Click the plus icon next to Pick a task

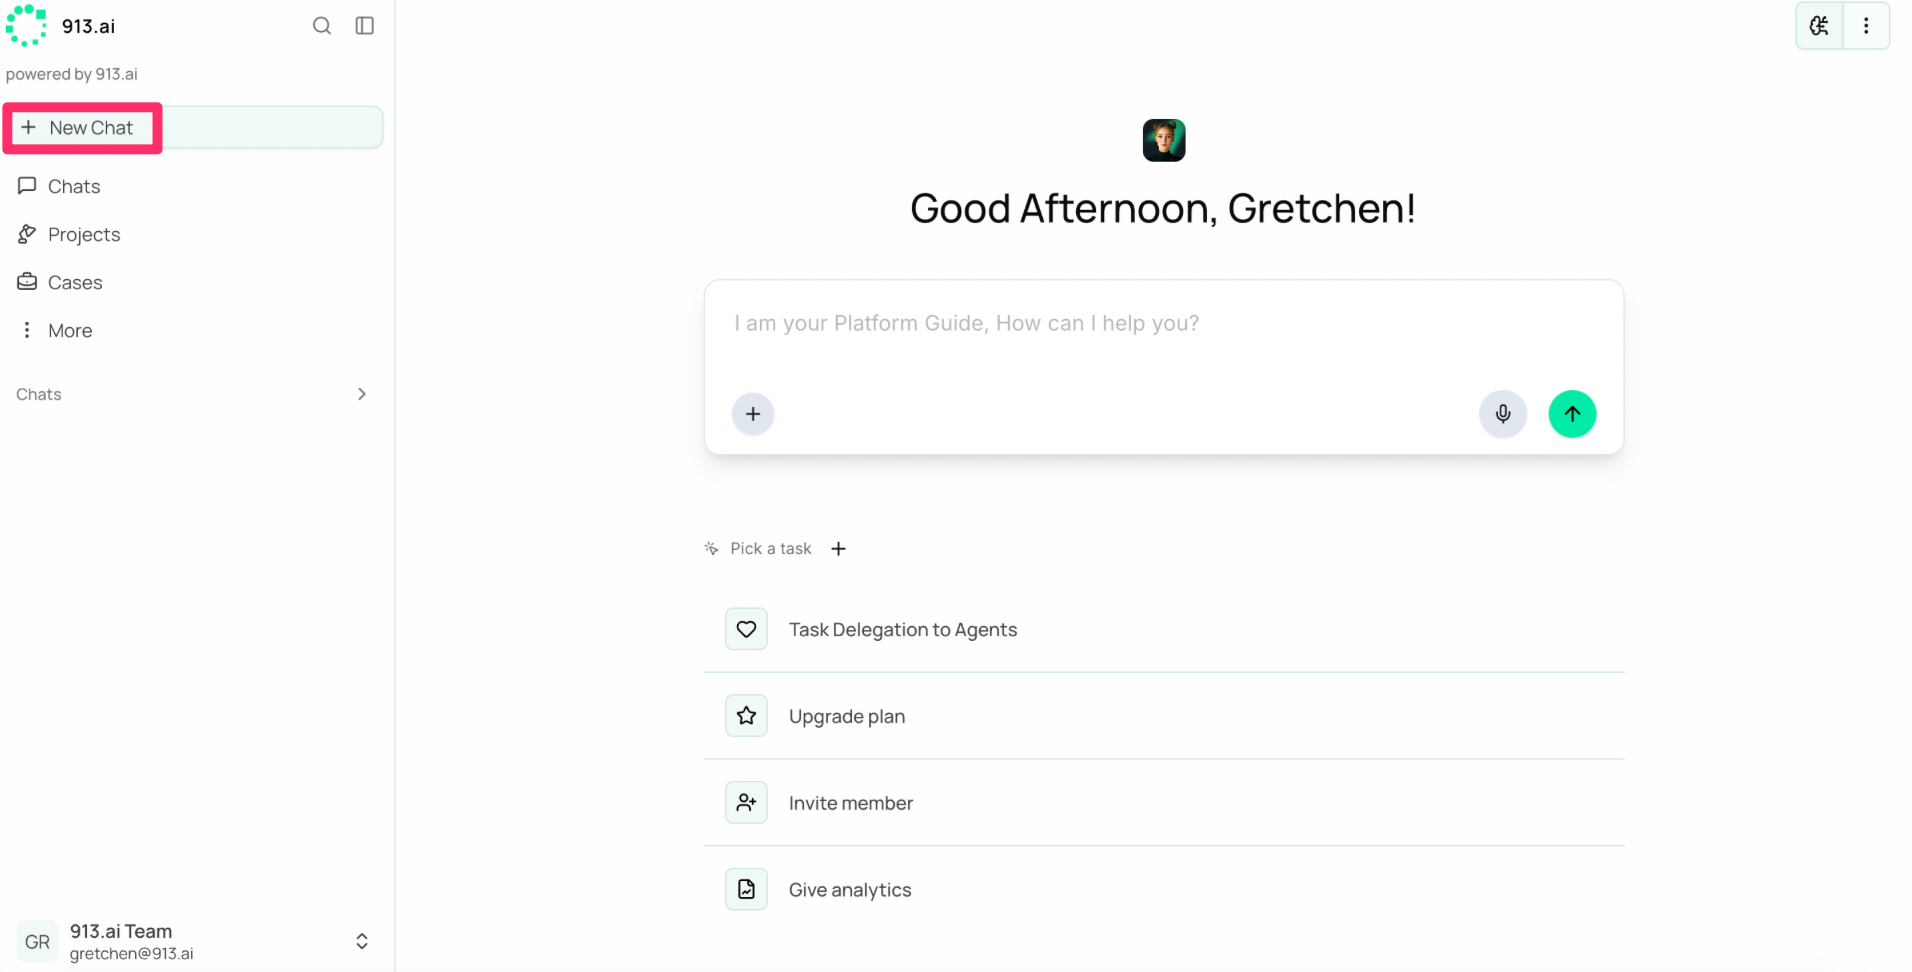tap(839, 549)
